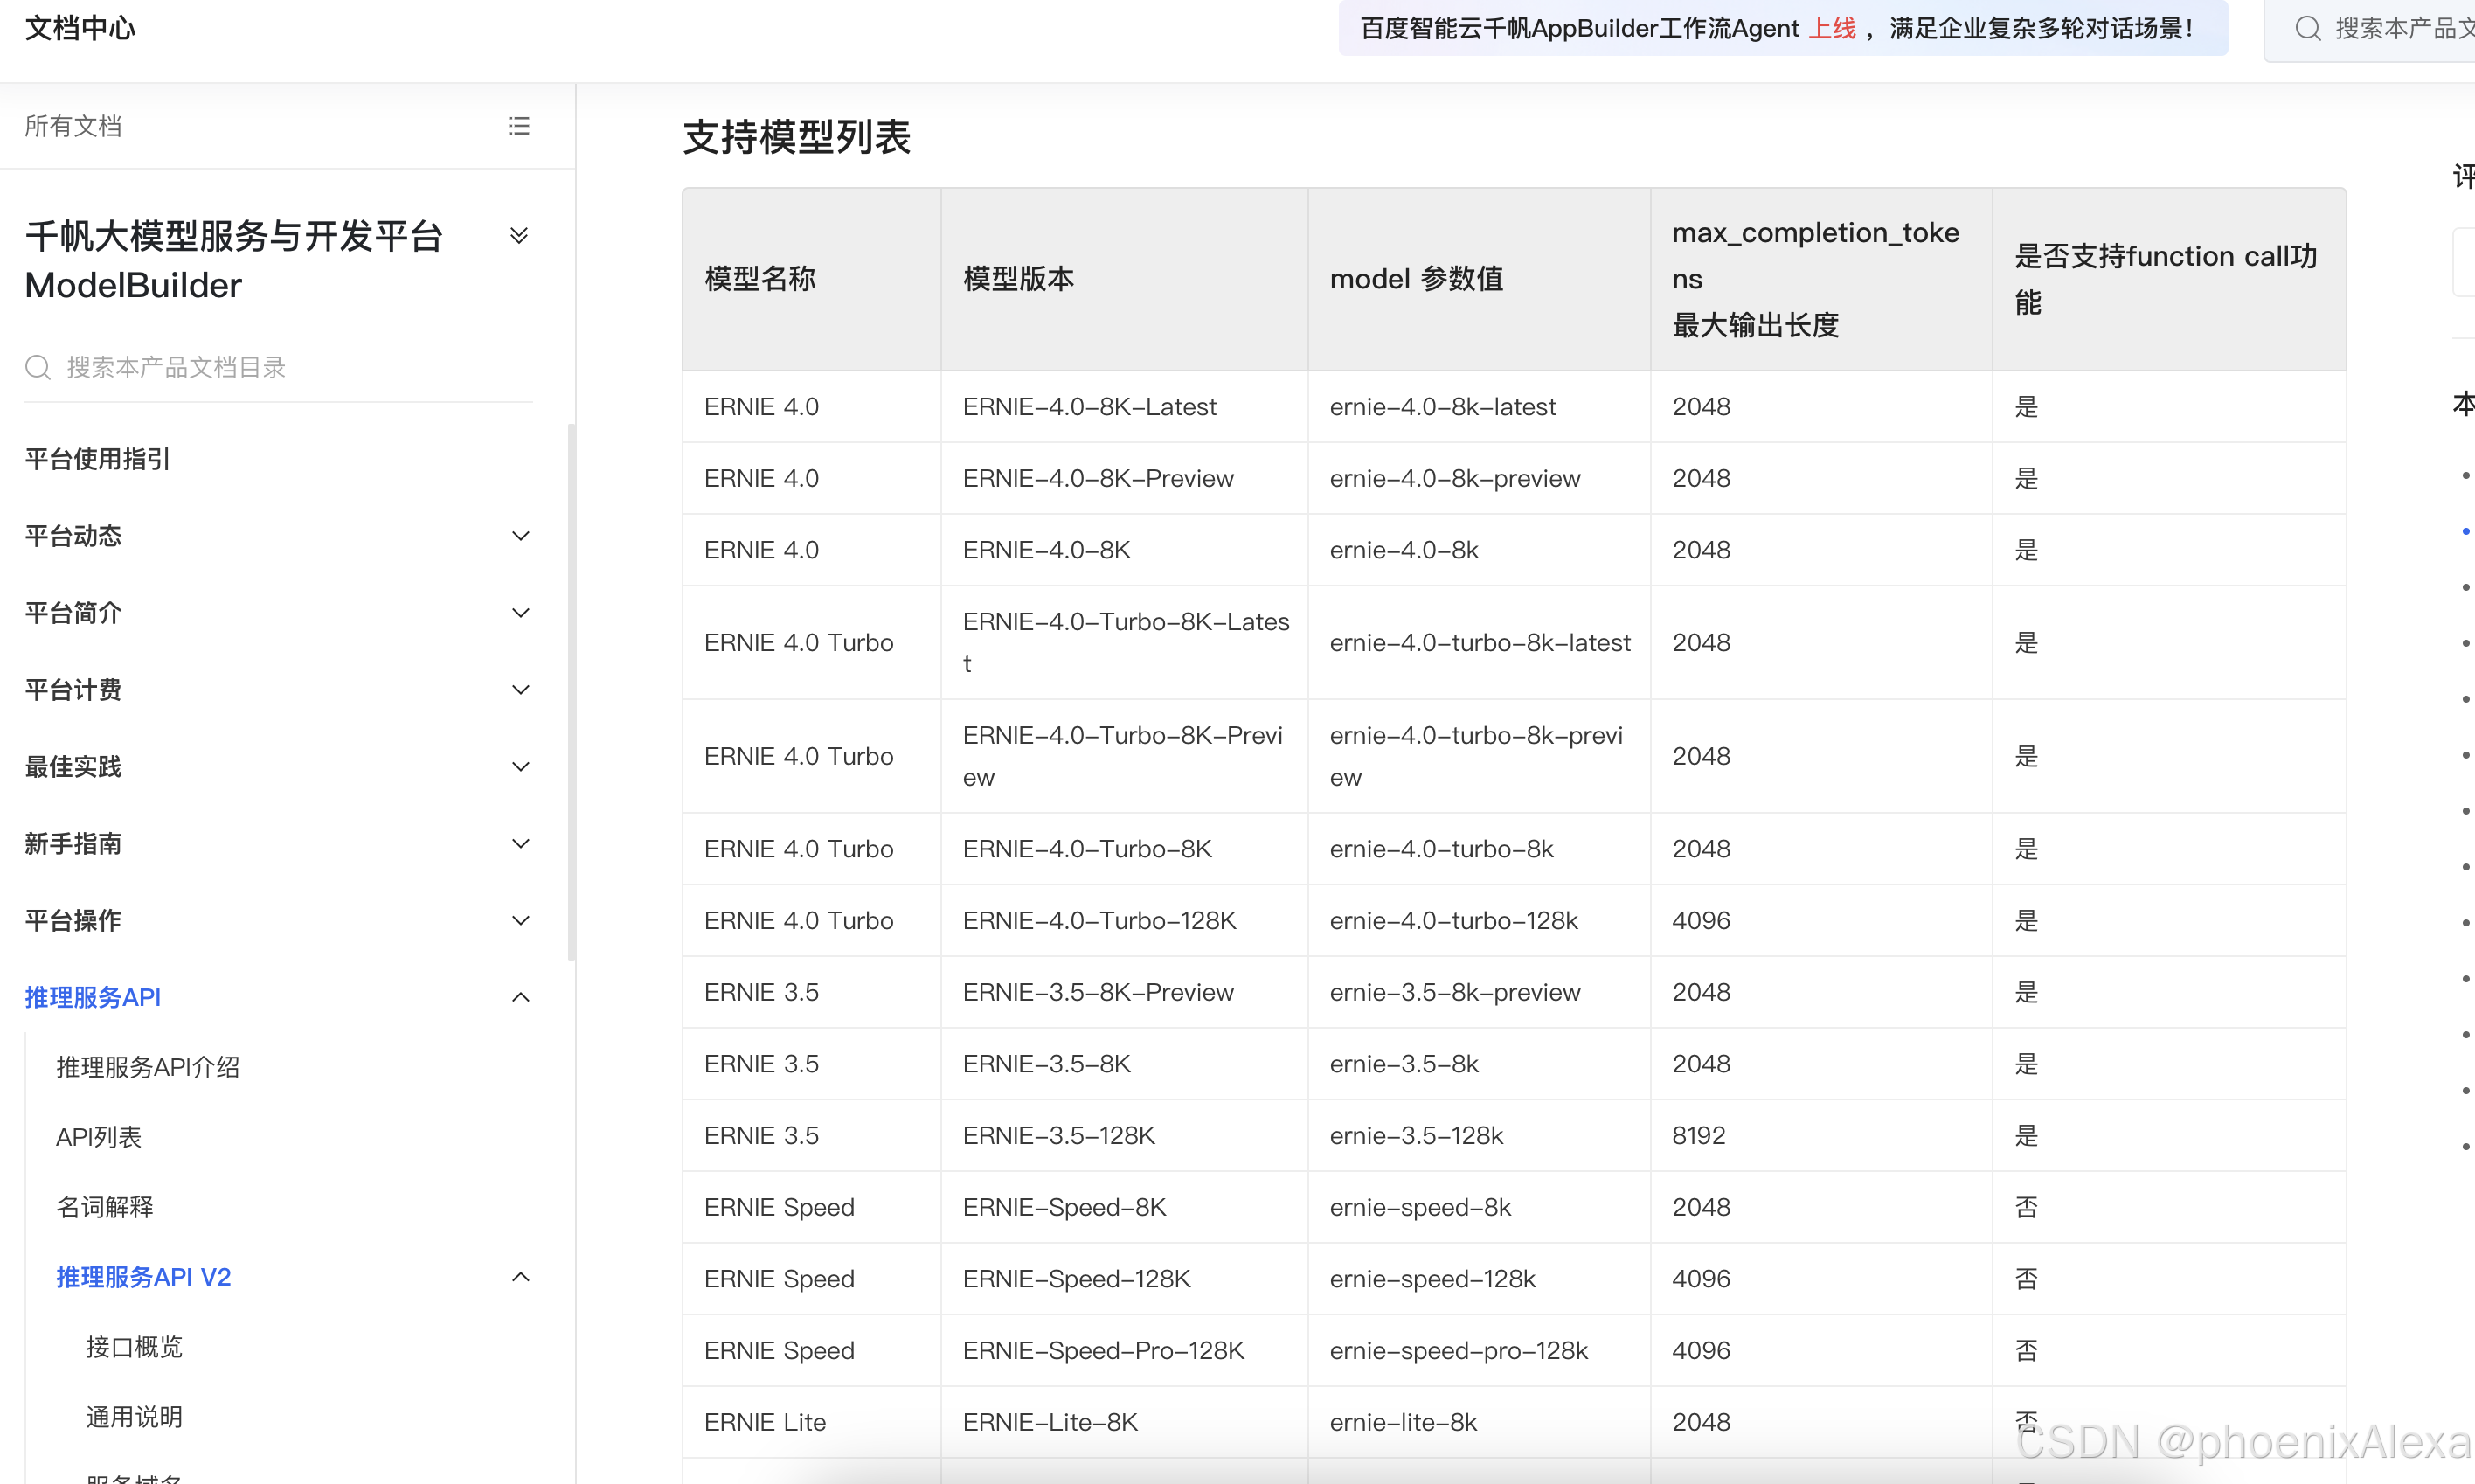
Task: Open 接口概览 page
Action: coord(134,1347)
